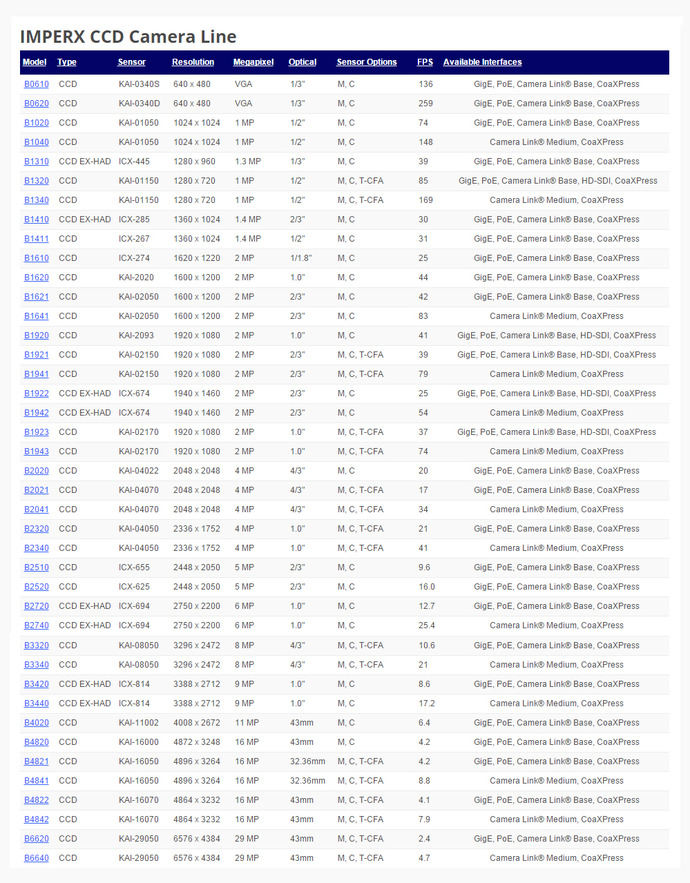Open the B1410 model link
This screenshot has width=690, height=883.
(x=37, y=220)
